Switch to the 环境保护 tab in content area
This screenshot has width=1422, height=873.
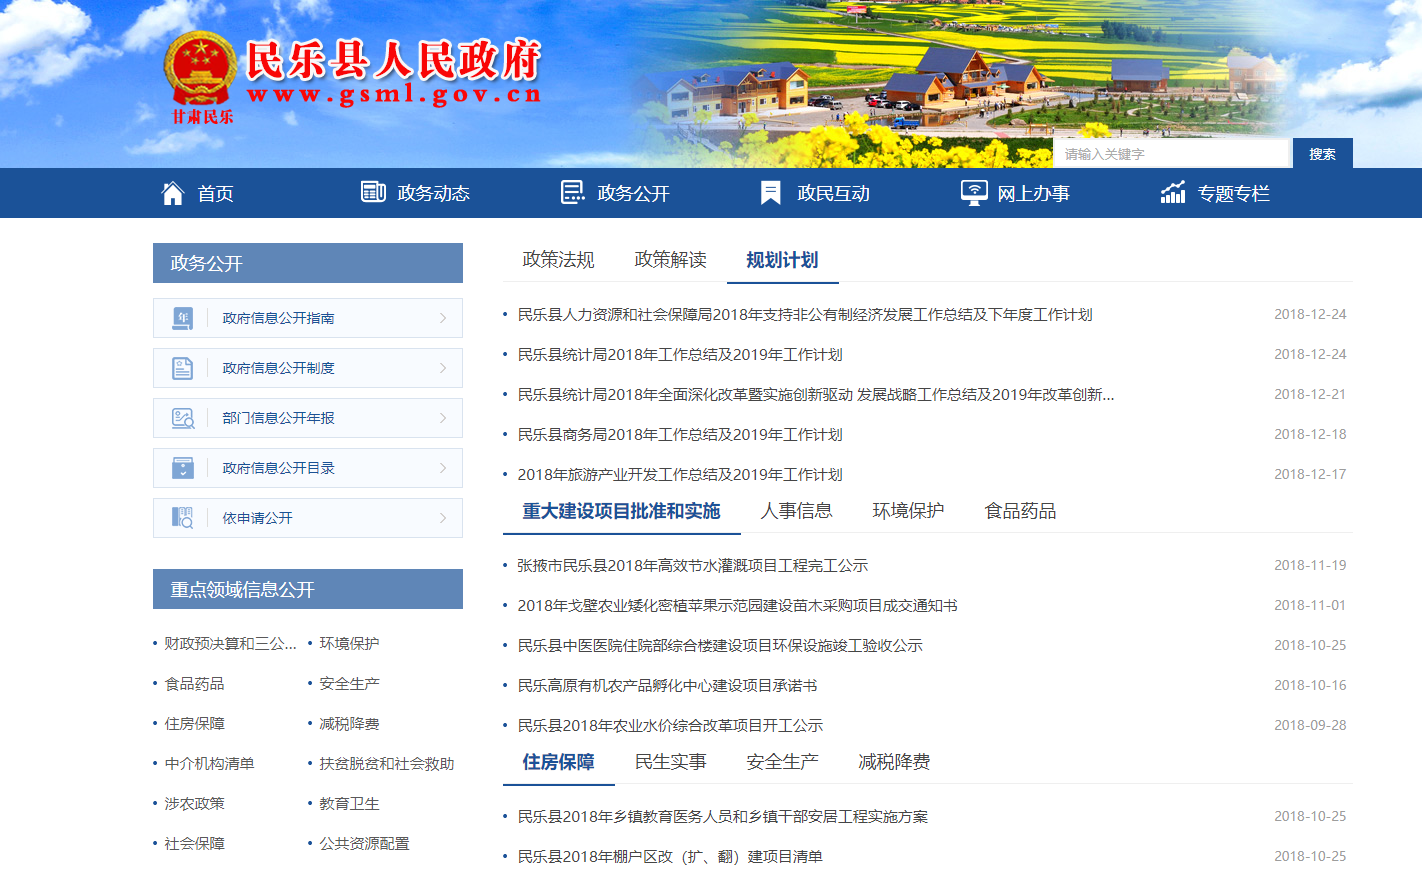tap(908, 511)
